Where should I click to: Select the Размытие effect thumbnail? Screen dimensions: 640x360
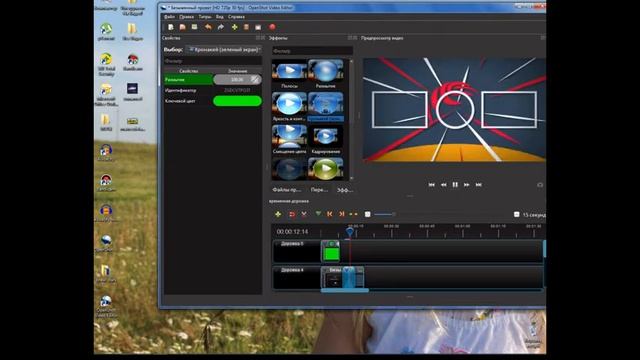(325, 74)
